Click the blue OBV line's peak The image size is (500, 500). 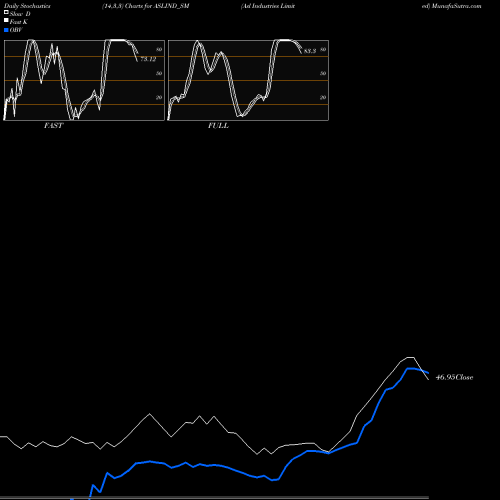pos(410,369)
